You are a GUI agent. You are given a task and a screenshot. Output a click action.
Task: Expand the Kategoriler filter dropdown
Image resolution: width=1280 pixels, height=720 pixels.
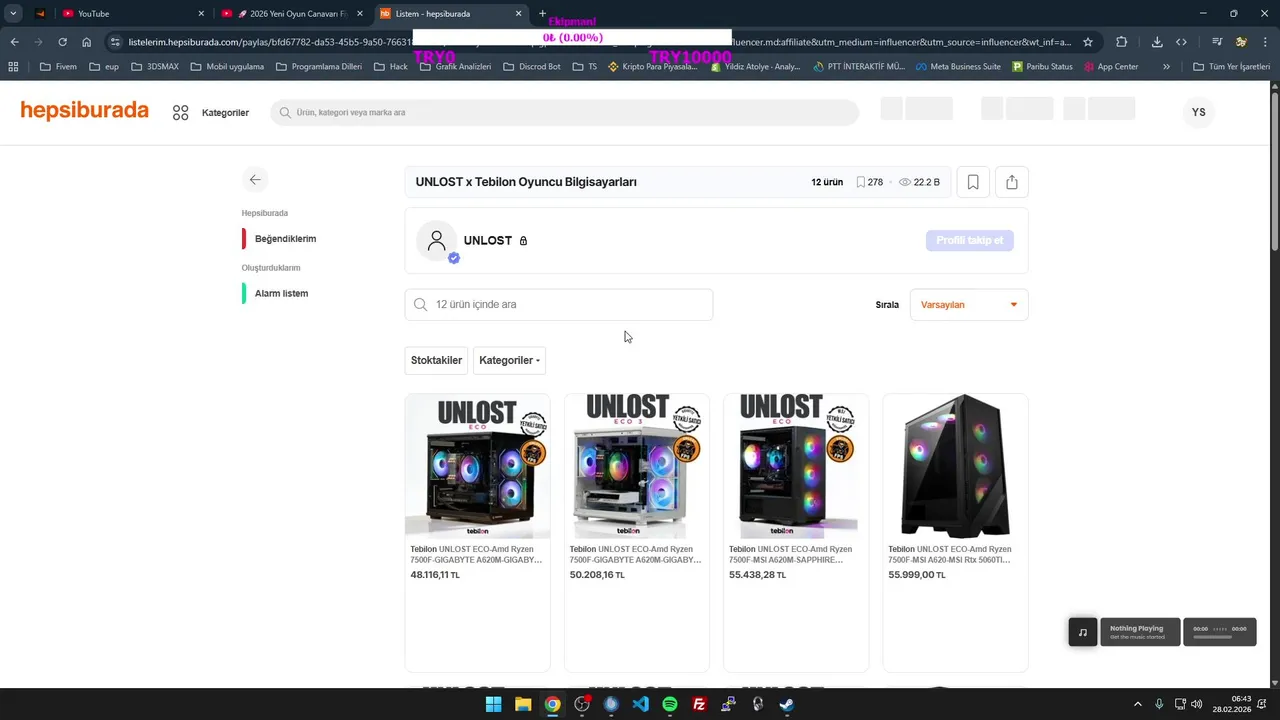pos(509,360)
